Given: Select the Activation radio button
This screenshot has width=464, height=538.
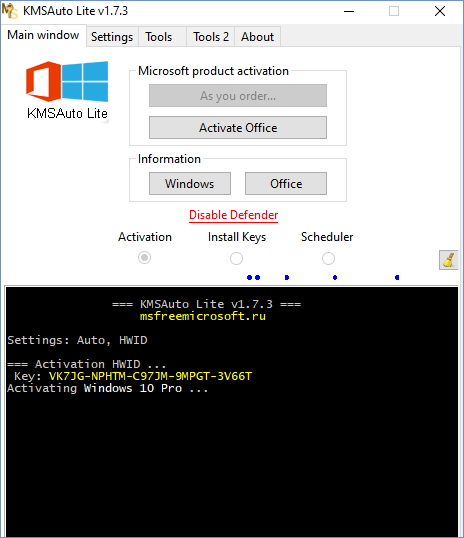Looking at the screenshot, I should tap(144, 257).
